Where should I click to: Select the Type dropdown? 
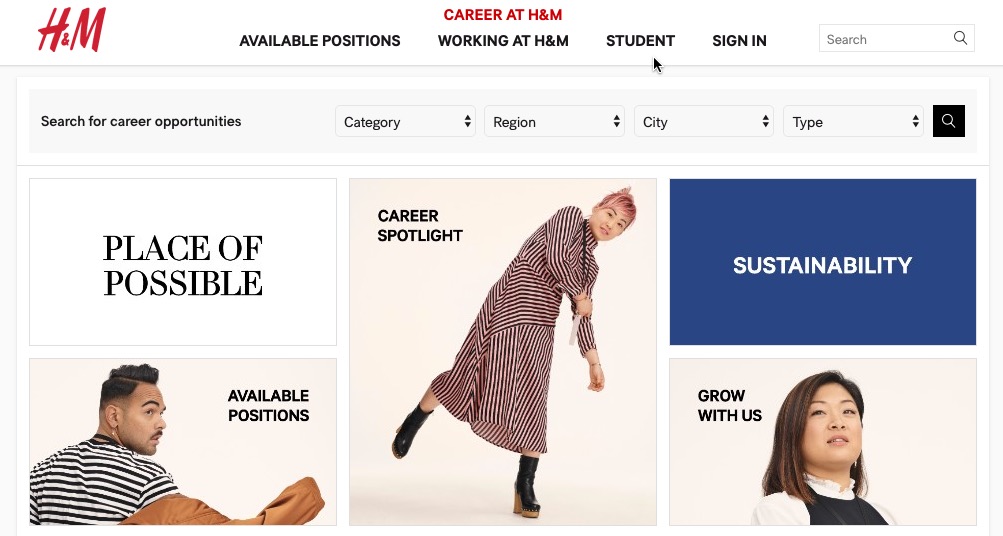(x=853, y=122)
